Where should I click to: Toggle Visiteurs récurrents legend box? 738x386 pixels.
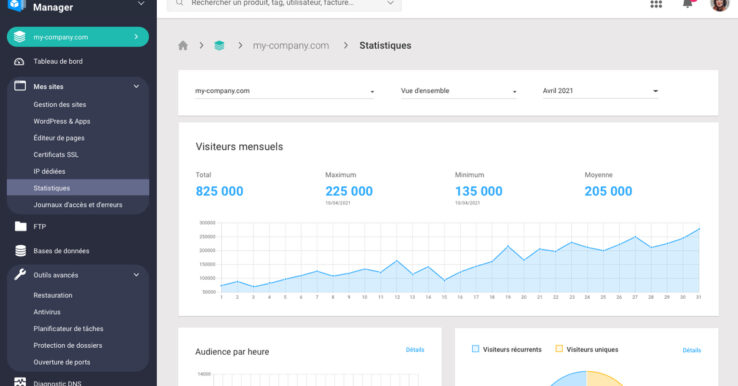pos(475,349)
